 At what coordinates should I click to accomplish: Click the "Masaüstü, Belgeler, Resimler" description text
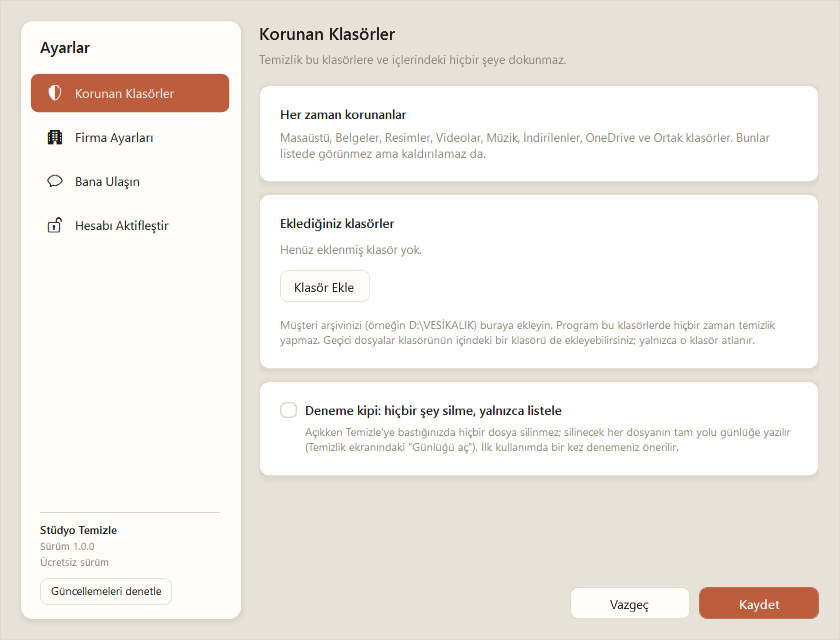click(x=525, y=146)
